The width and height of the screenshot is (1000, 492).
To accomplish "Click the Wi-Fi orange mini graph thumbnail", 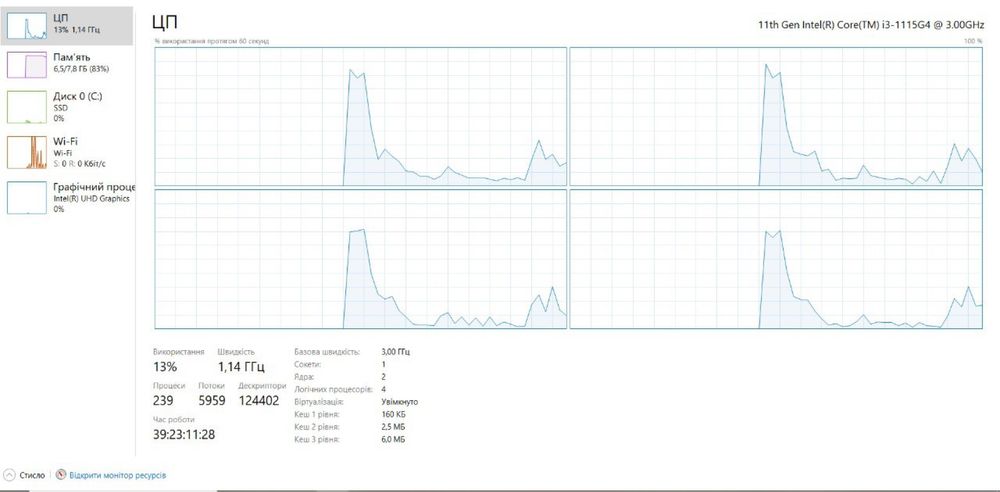I will point(27,152).
